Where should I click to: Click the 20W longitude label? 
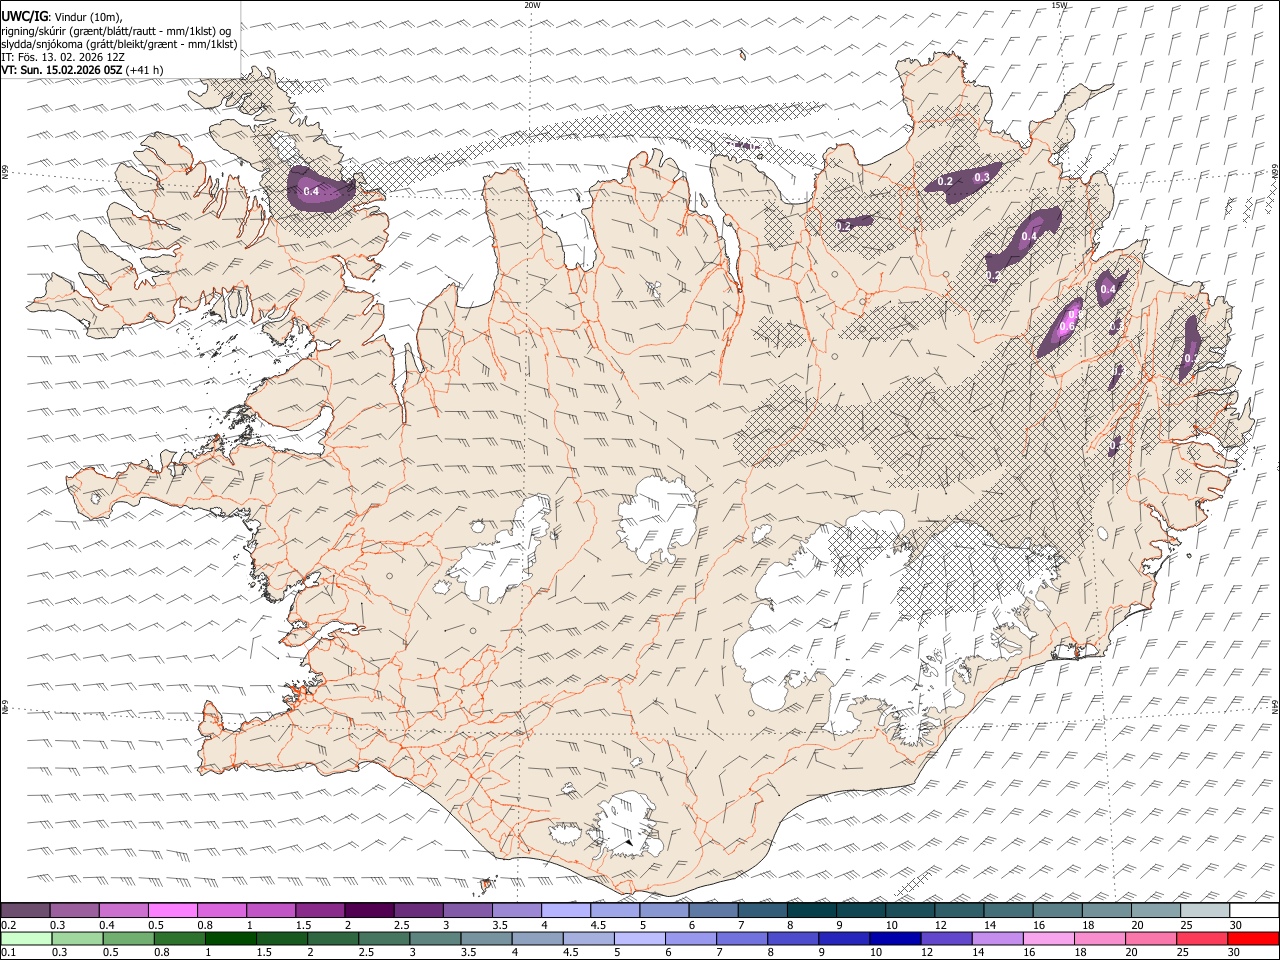tap(532, 5)
